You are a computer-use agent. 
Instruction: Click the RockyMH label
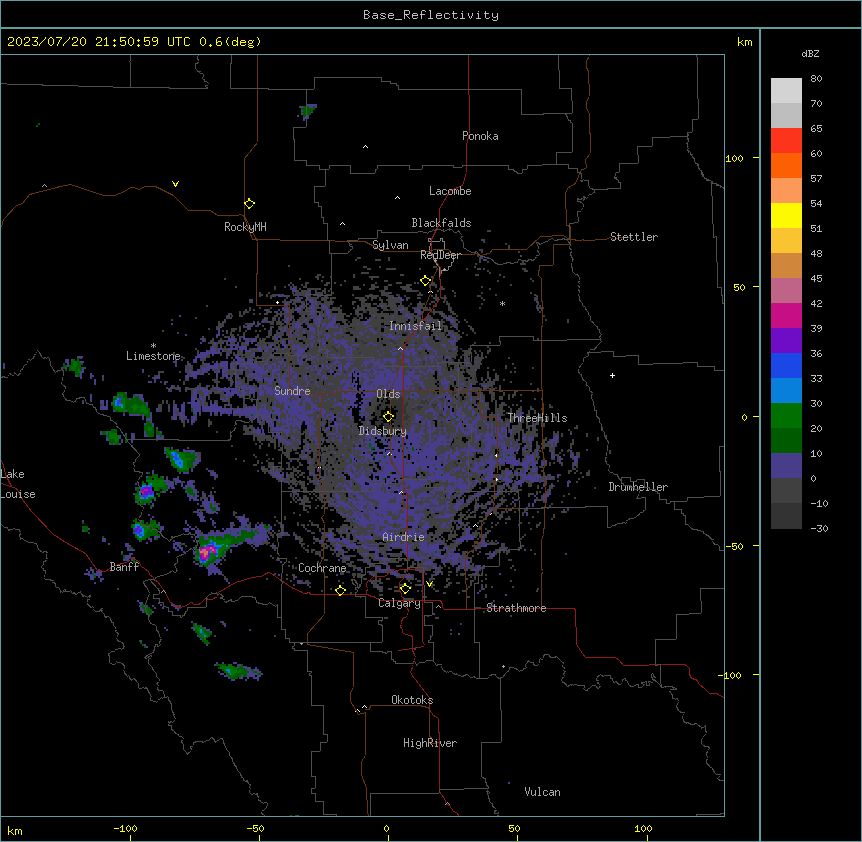[245, 227]
